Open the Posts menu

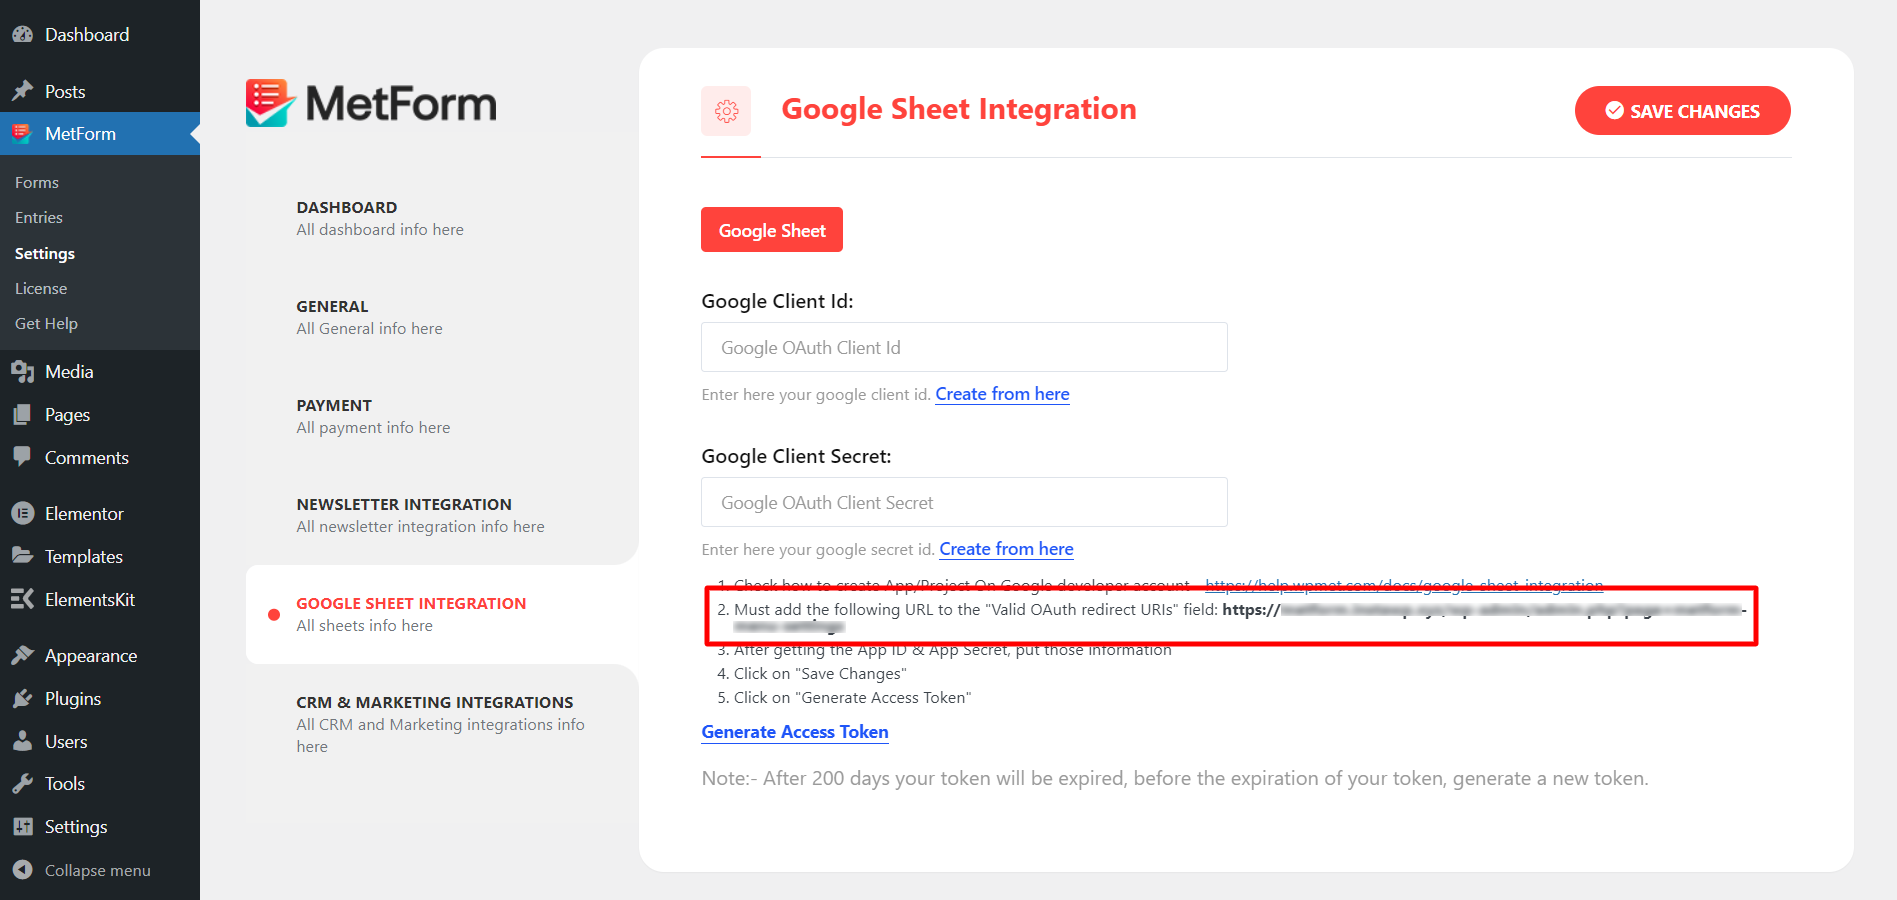(x=100, y=91)
